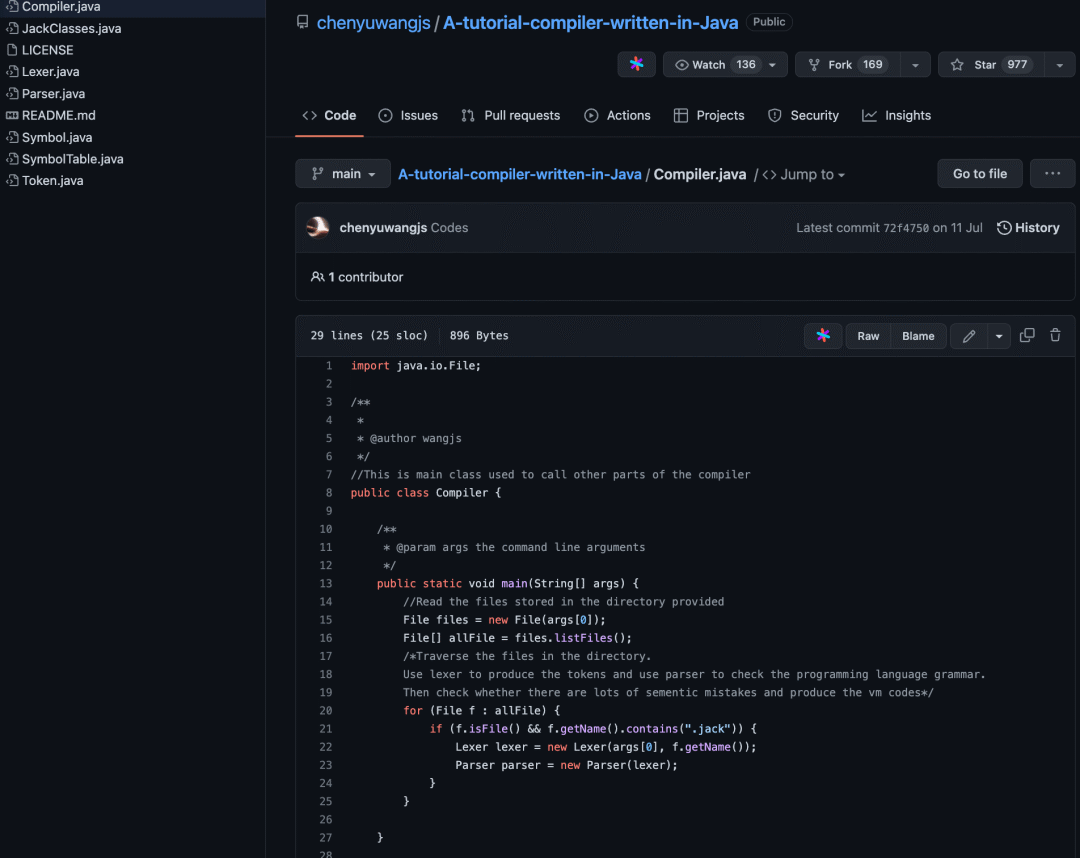Show the 1 contributor list
Image resolution: width=1080 pixels, height=858 pixels.
[x=357, y=277]
